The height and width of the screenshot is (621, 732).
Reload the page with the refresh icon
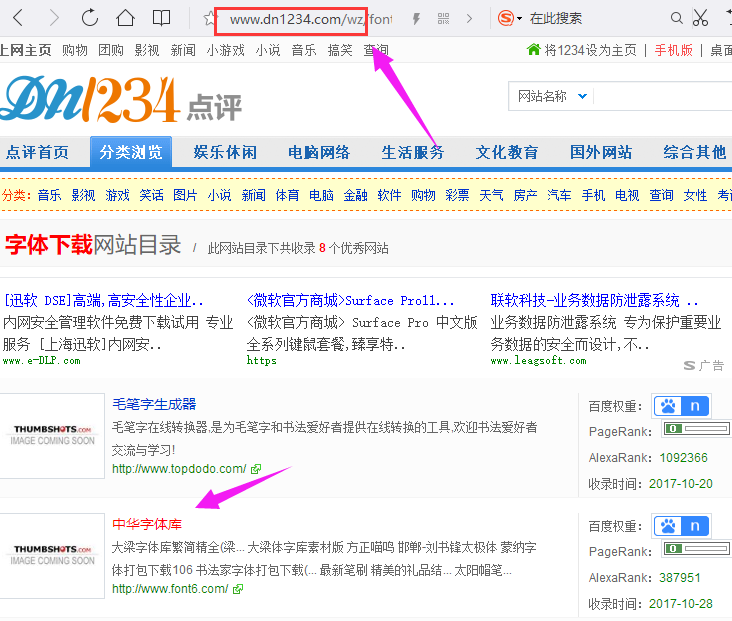tap(90, 18)
